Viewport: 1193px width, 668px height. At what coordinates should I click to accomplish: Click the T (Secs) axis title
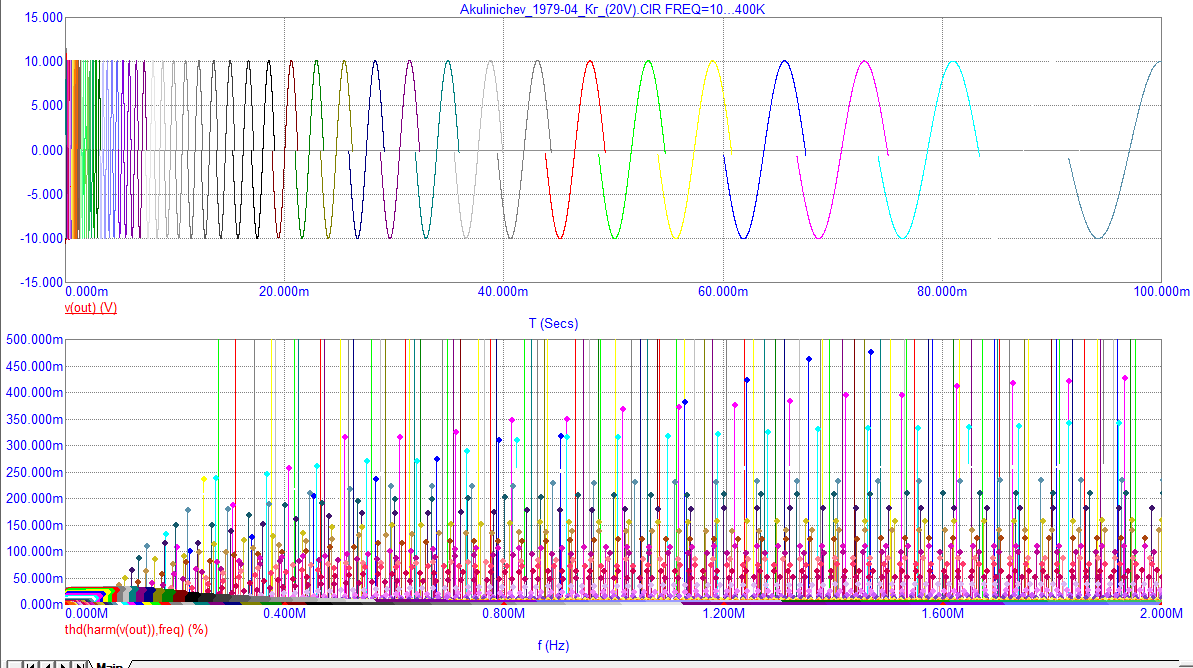tap(553, 323)
